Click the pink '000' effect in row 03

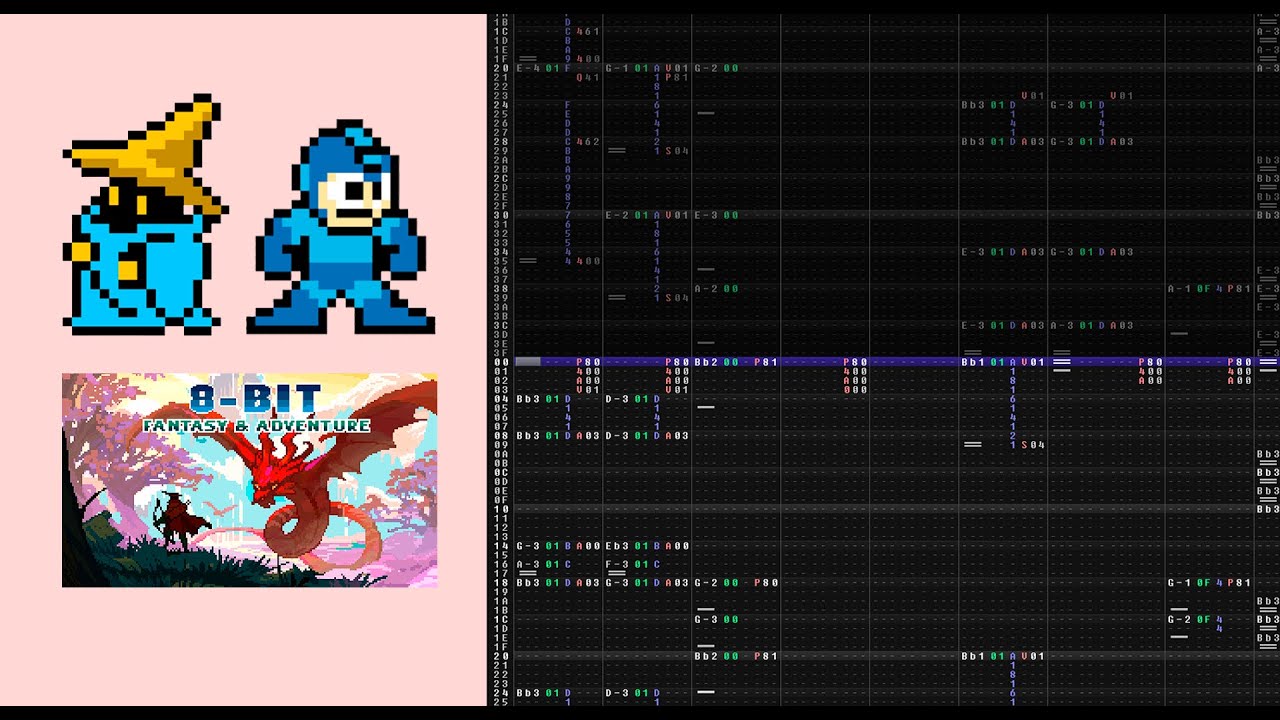pos(855,390)
